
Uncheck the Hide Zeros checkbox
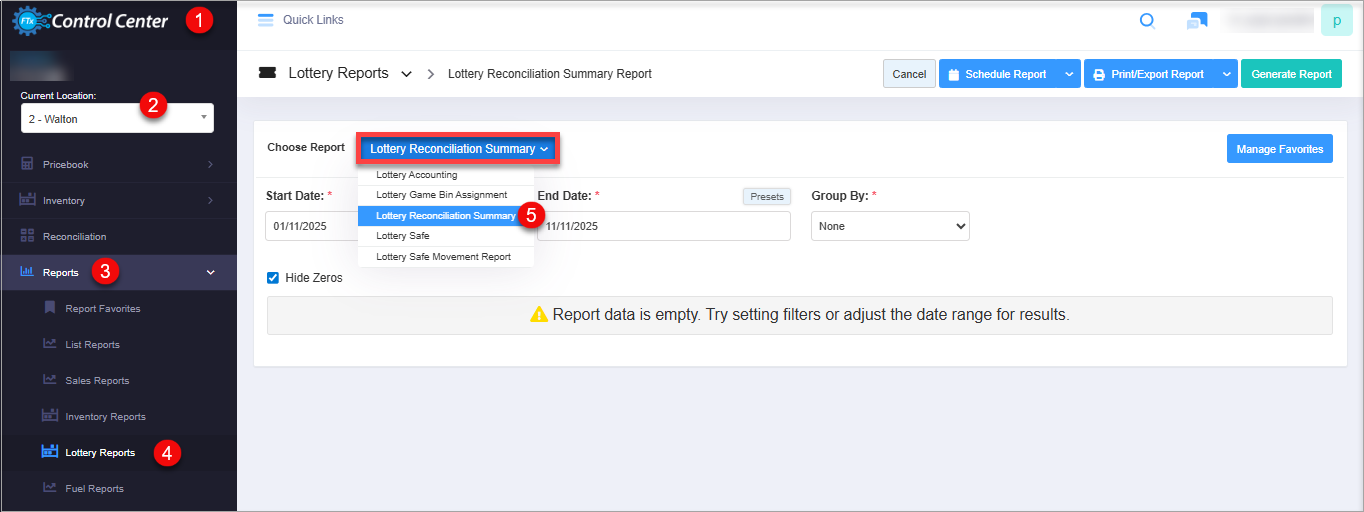(273, 278)
